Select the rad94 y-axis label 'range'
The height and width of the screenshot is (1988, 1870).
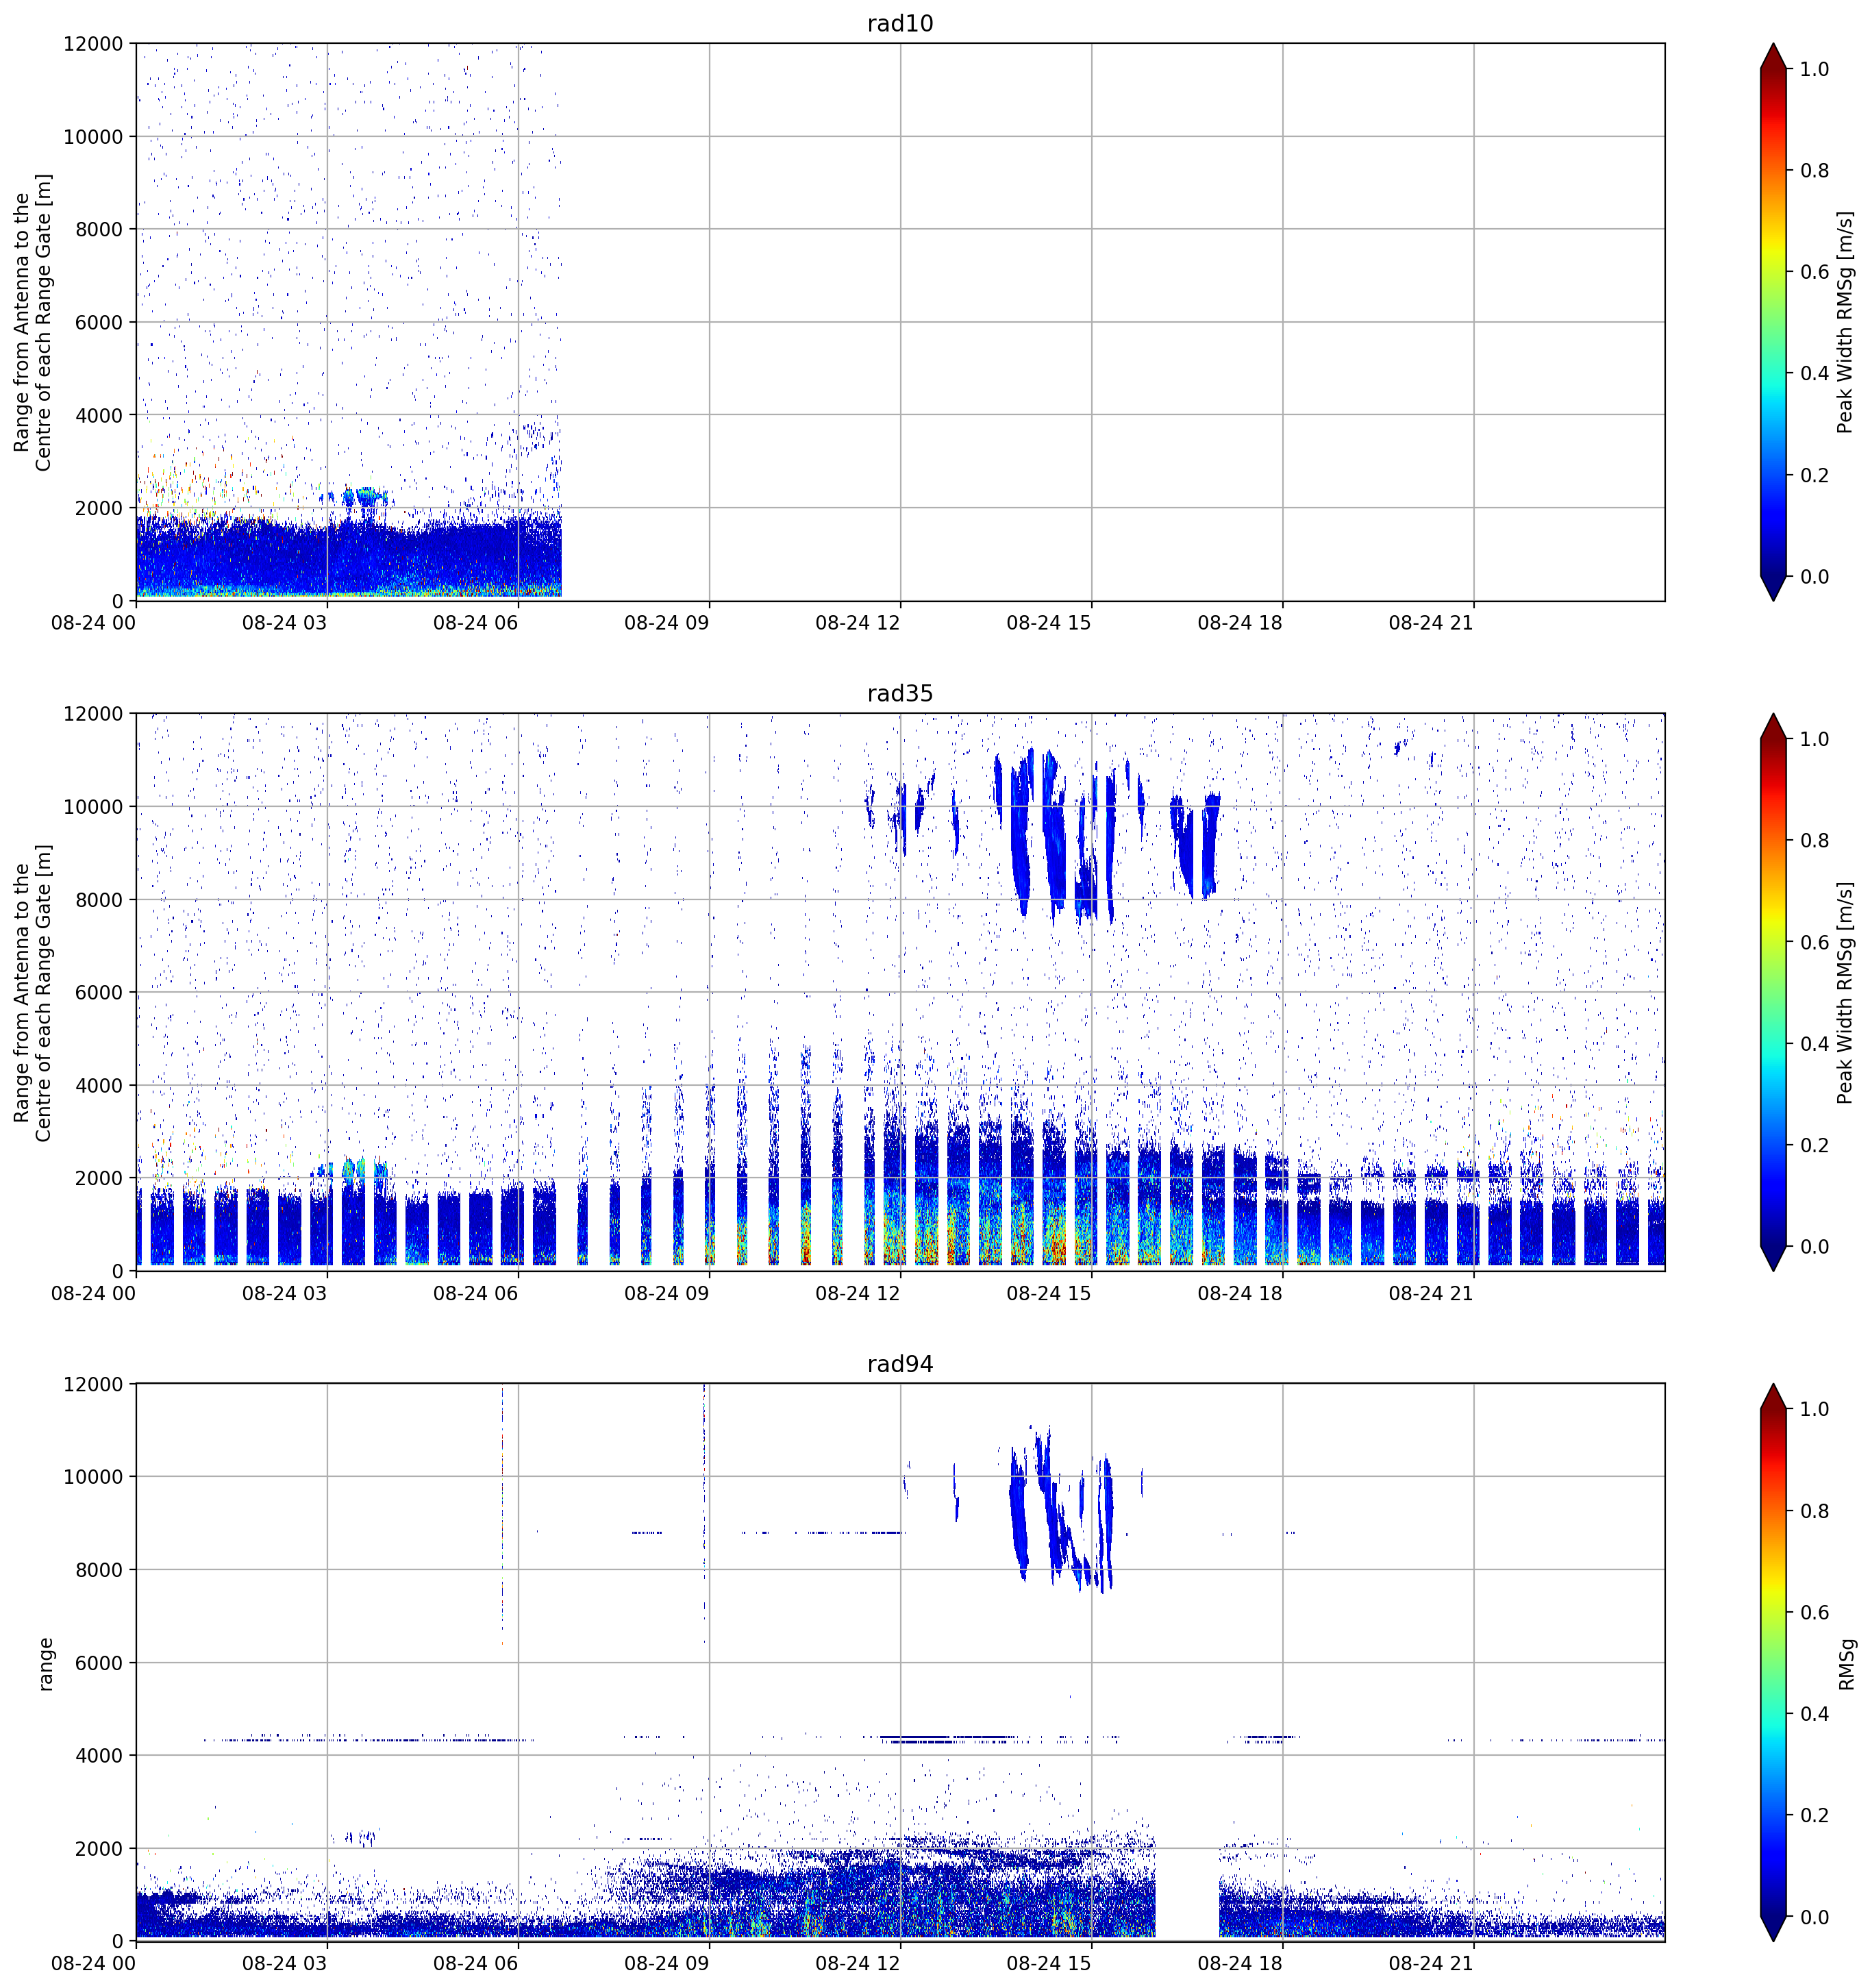tap(45, 1664)
